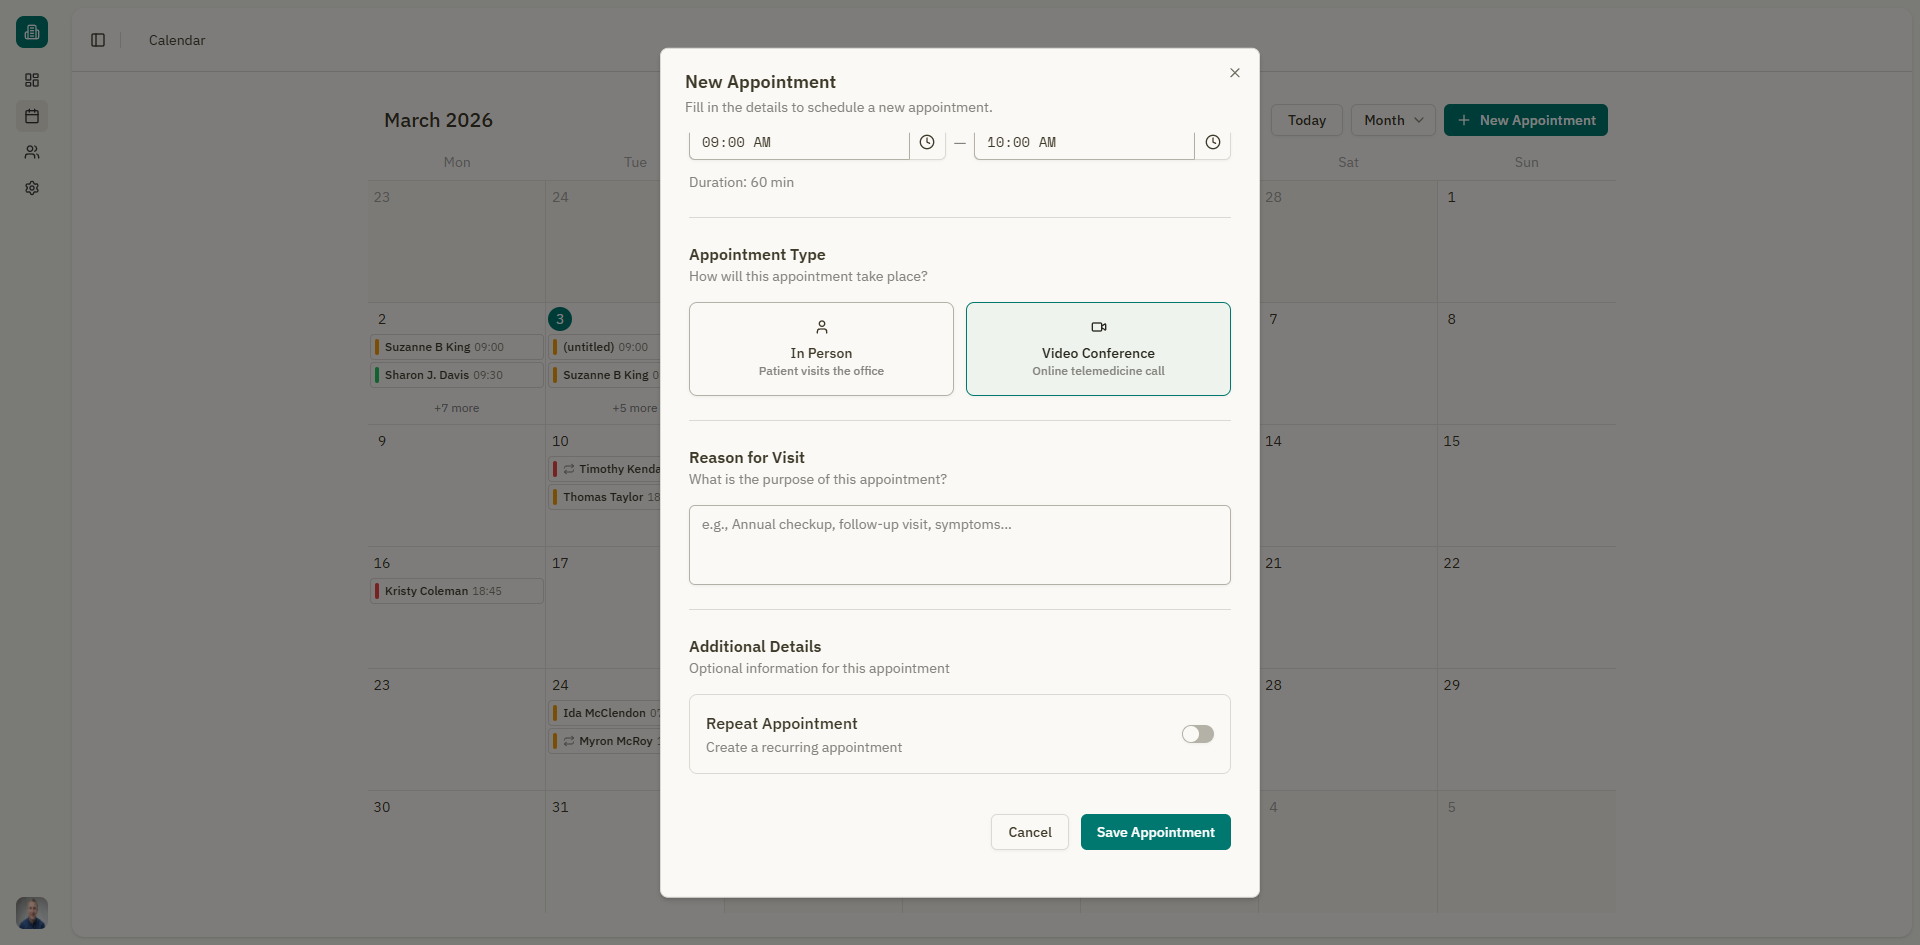Select the Video Conference appointment type
Screen dimensions: 1920x945
coord(1098,348)
